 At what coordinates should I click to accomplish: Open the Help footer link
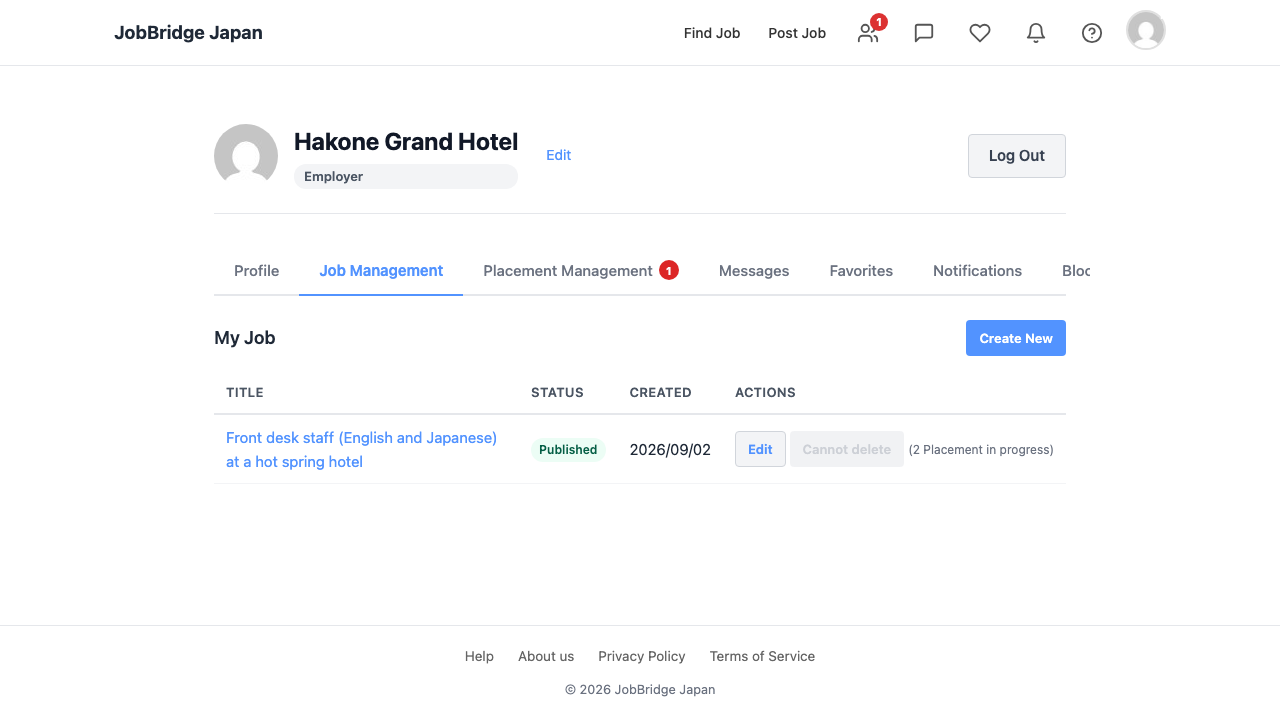(479, 656)
